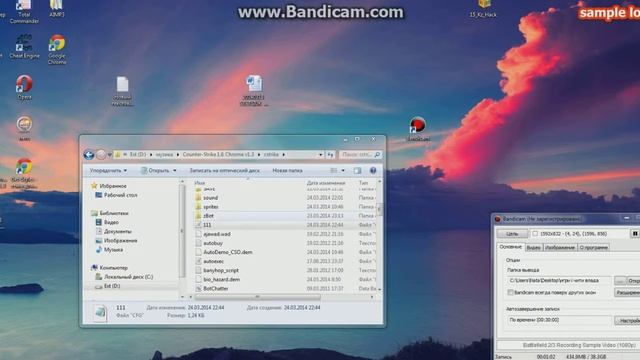
Task: Go forward in Explorer window
Action: [100, 155]
